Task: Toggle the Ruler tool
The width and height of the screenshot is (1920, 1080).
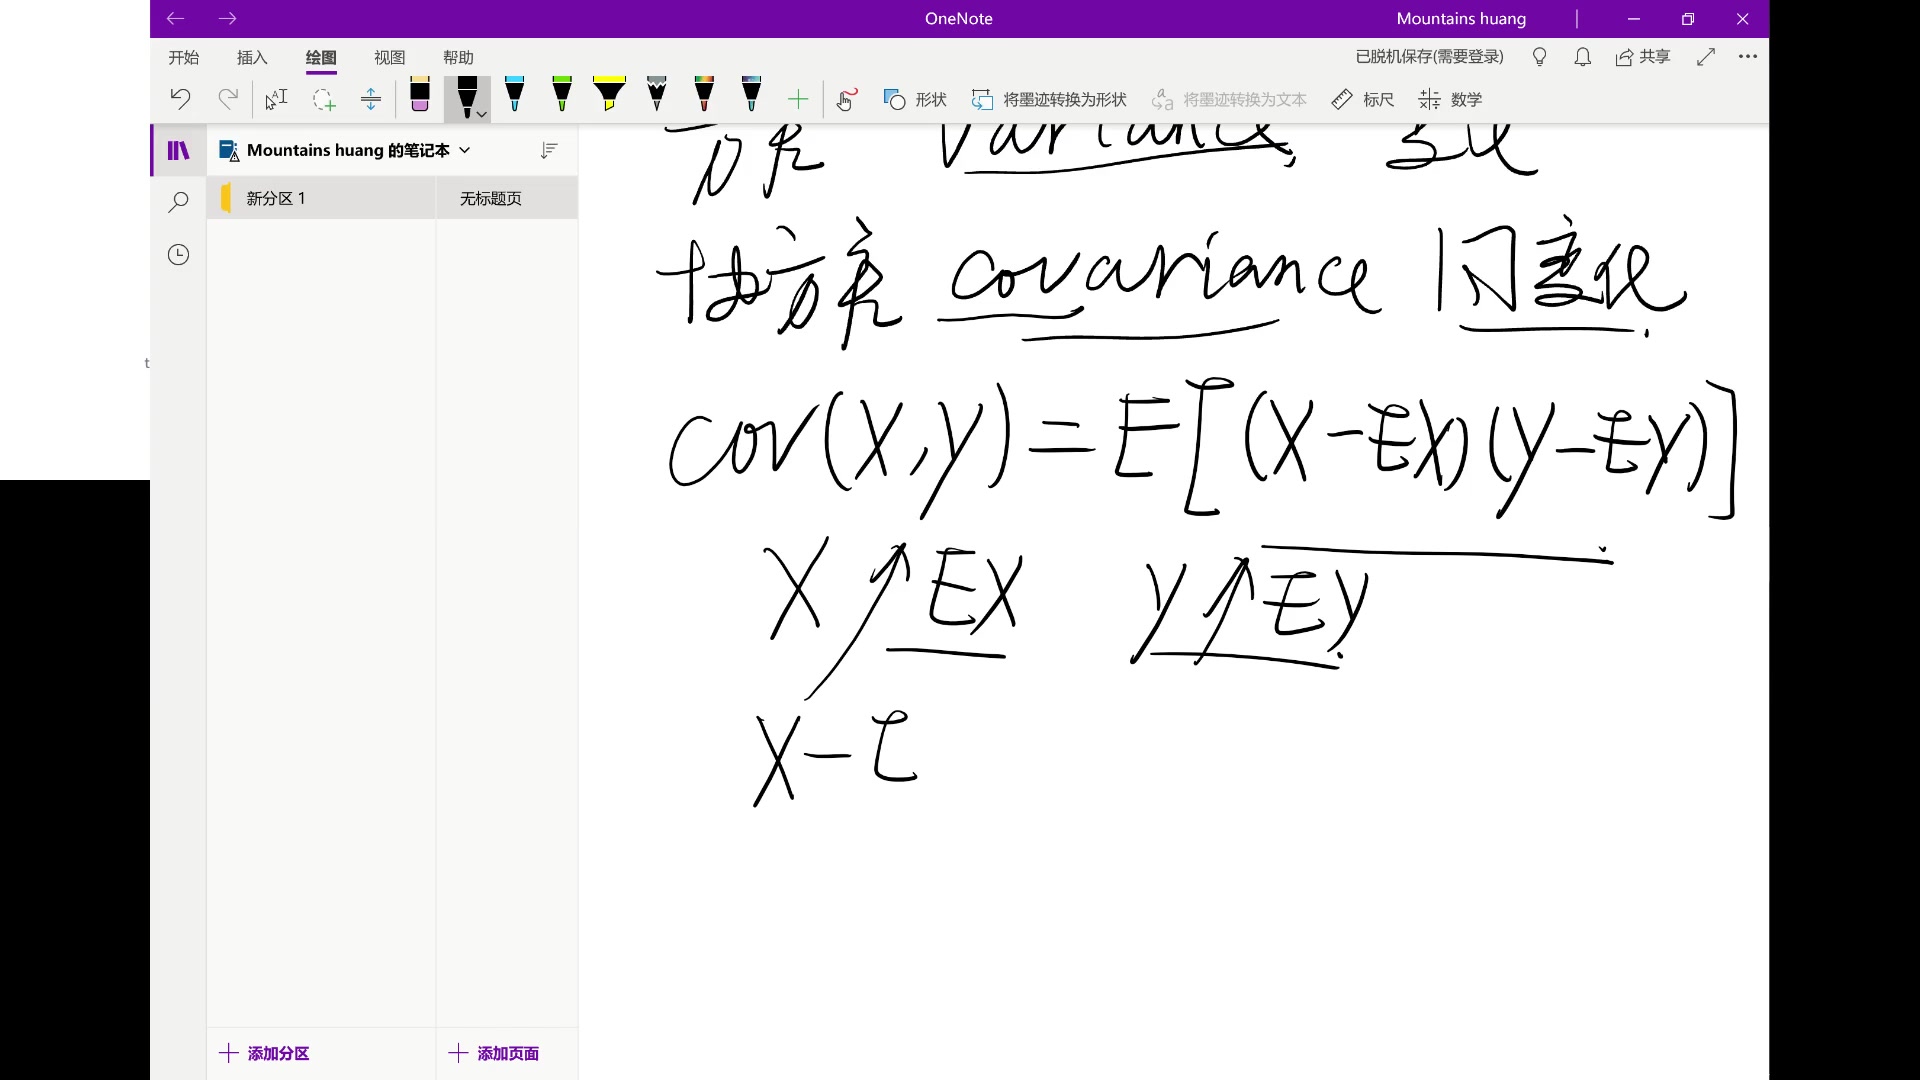Action: tap(1362, 99)
